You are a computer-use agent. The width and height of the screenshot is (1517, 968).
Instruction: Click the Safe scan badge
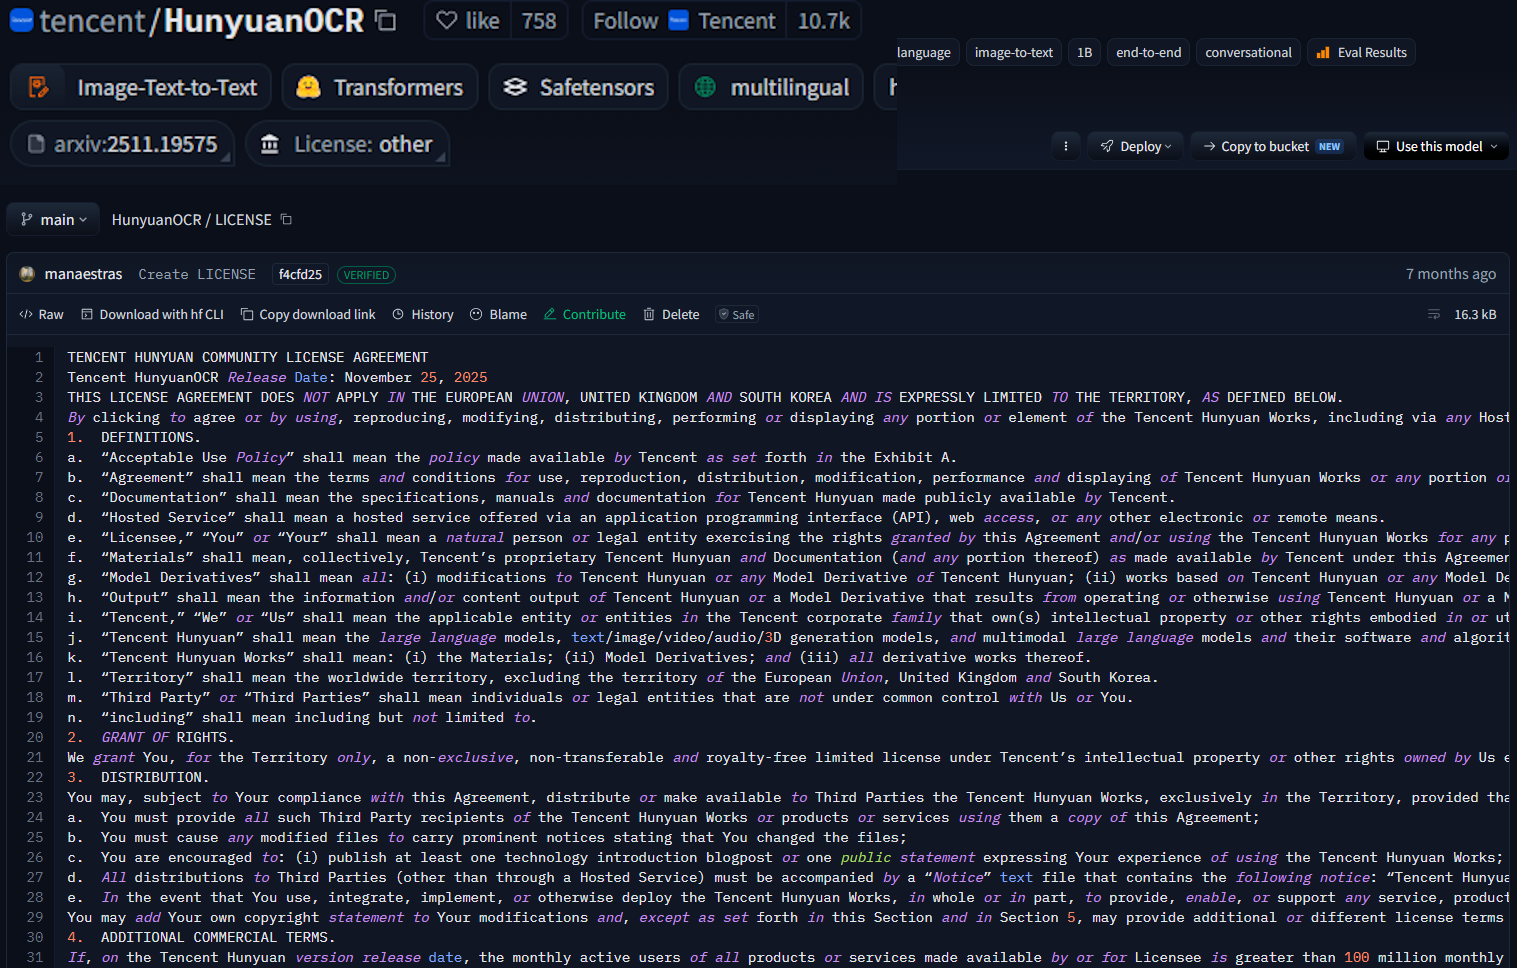pyautogui.click(x=737, y=314)
